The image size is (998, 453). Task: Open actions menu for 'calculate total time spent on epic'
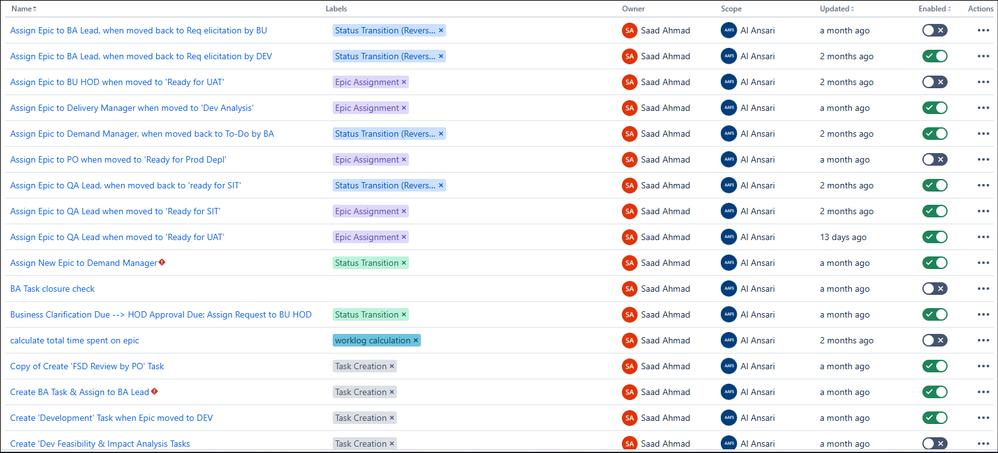tap(983, 340)
